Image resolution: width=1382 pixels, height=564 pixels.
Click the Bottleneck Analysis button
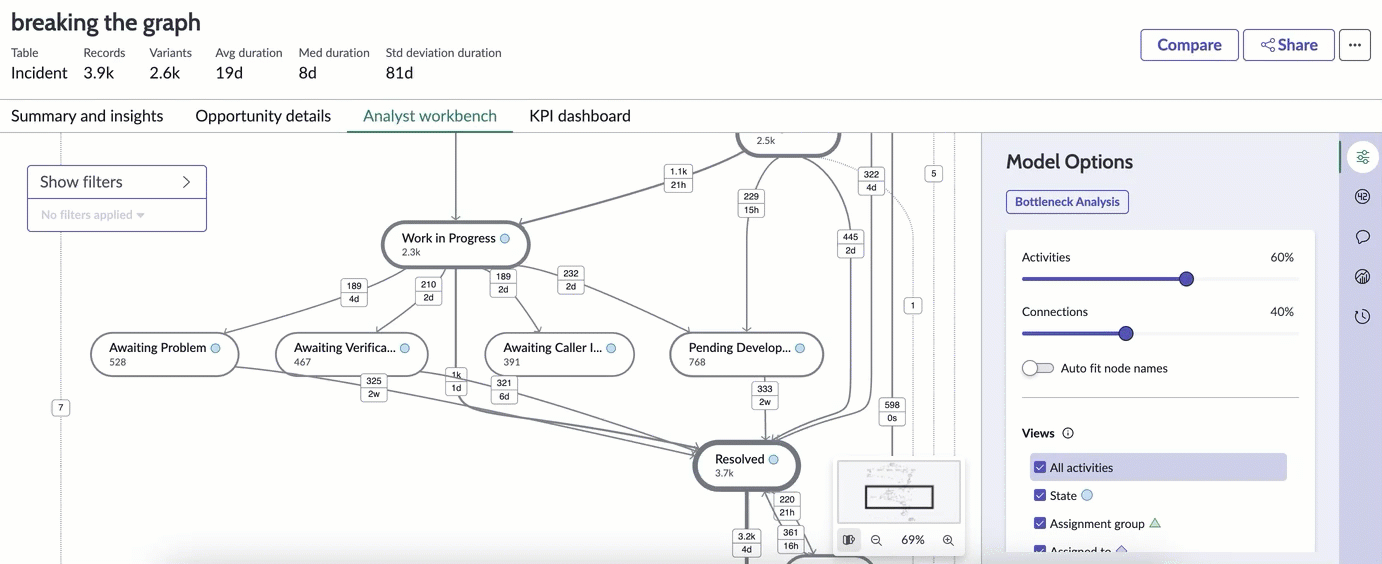click(x=1067, y=202)
